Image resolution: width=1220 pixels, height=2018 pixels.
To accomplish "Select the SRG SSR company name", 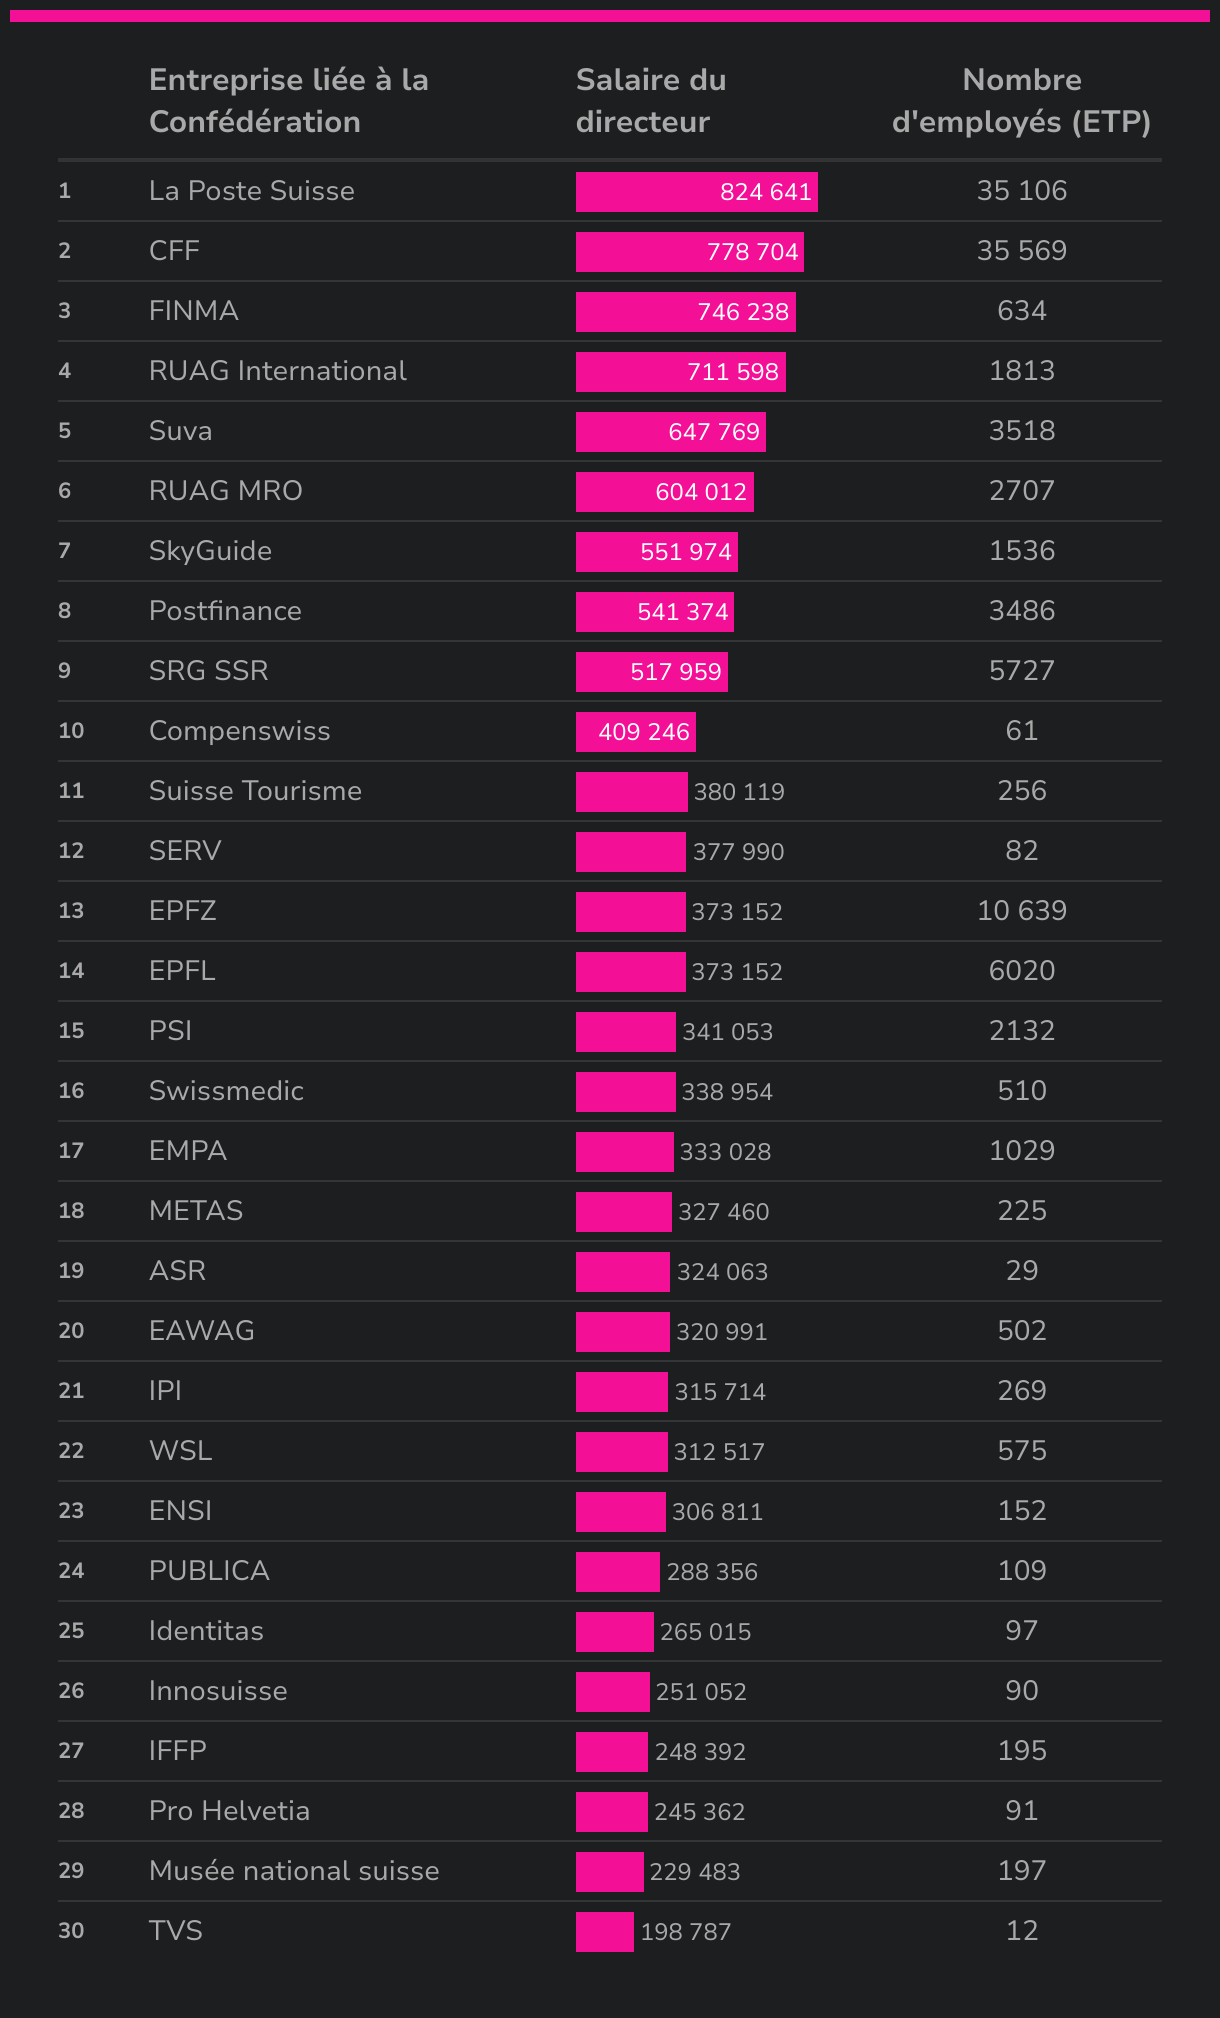I will 209,671.
